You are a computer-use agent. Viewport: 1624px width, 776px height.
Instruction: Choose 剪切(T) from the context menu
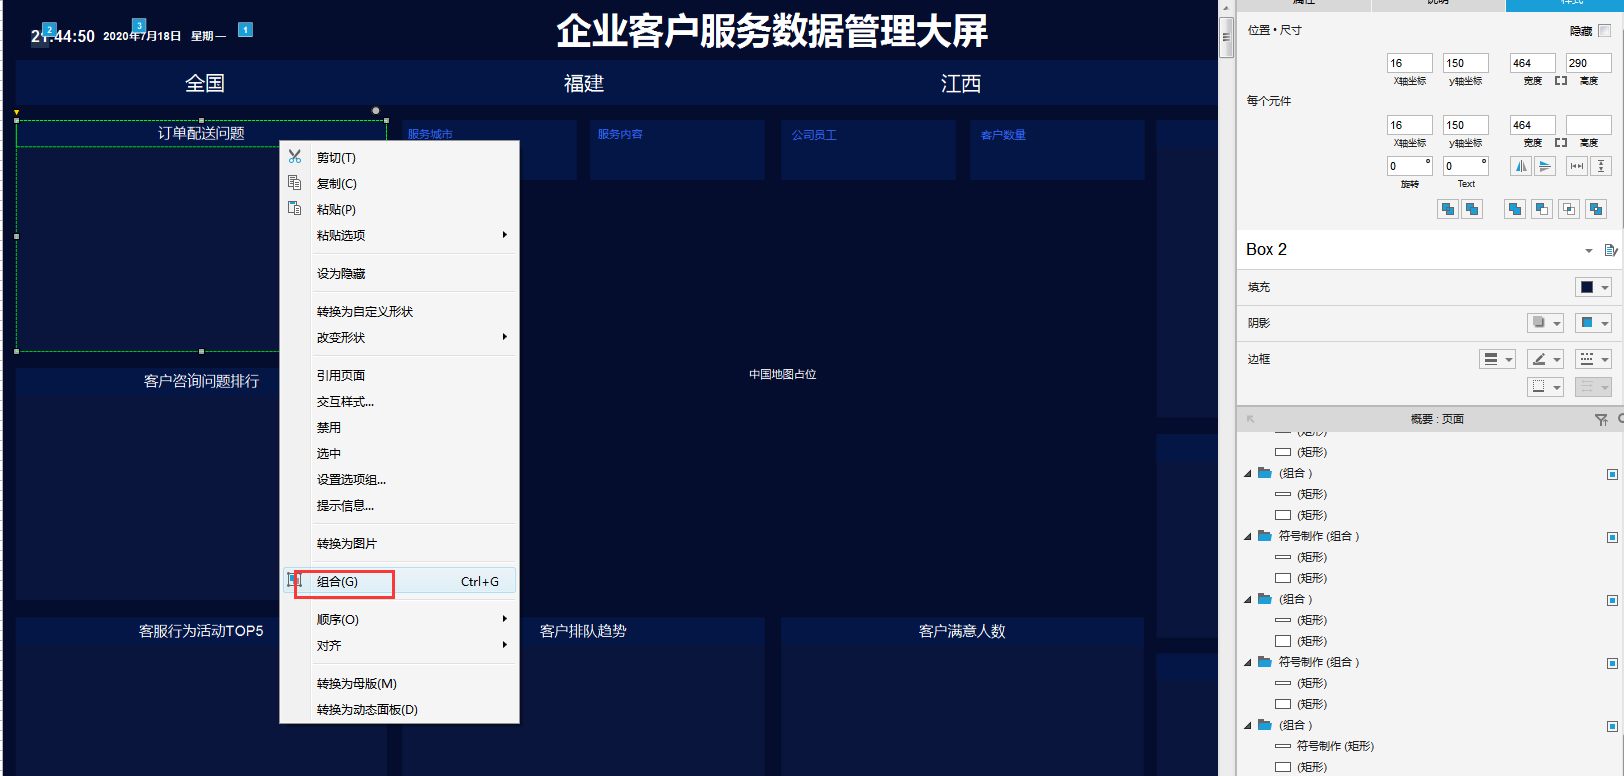pos(400,158)
